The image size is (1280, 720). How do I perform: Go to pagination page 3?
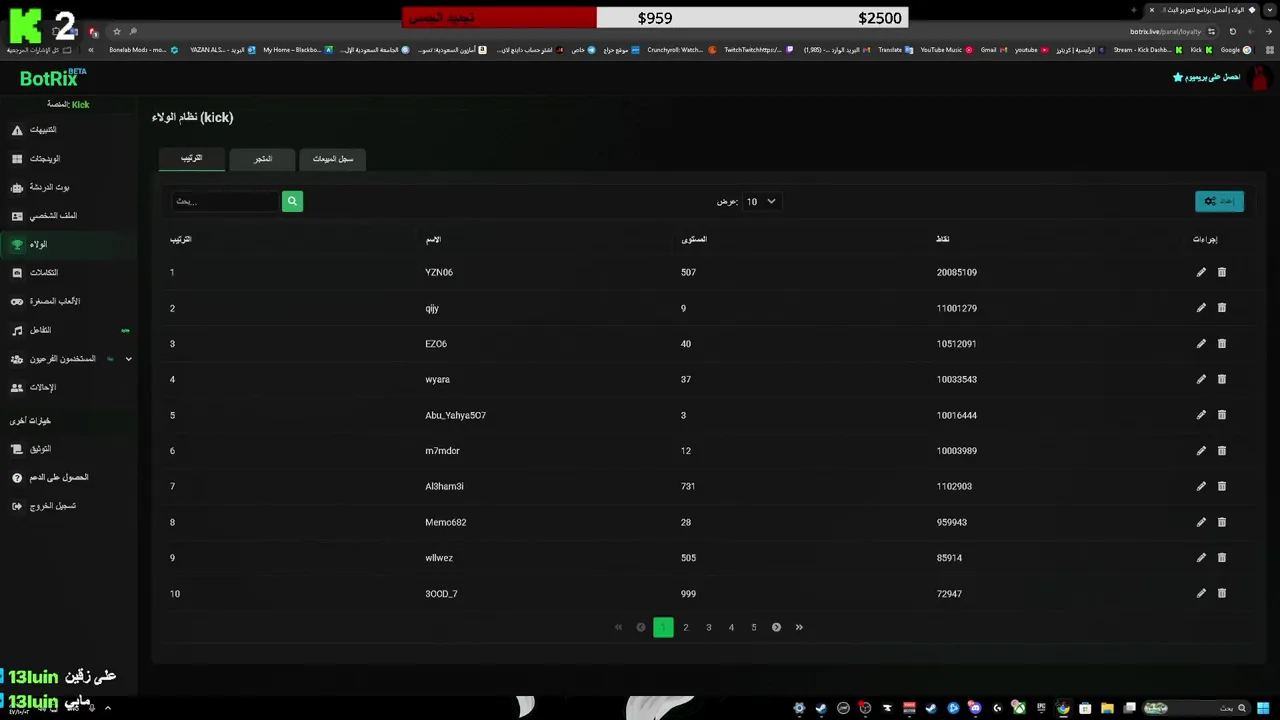pyautogui.click(x=709, y=627)
